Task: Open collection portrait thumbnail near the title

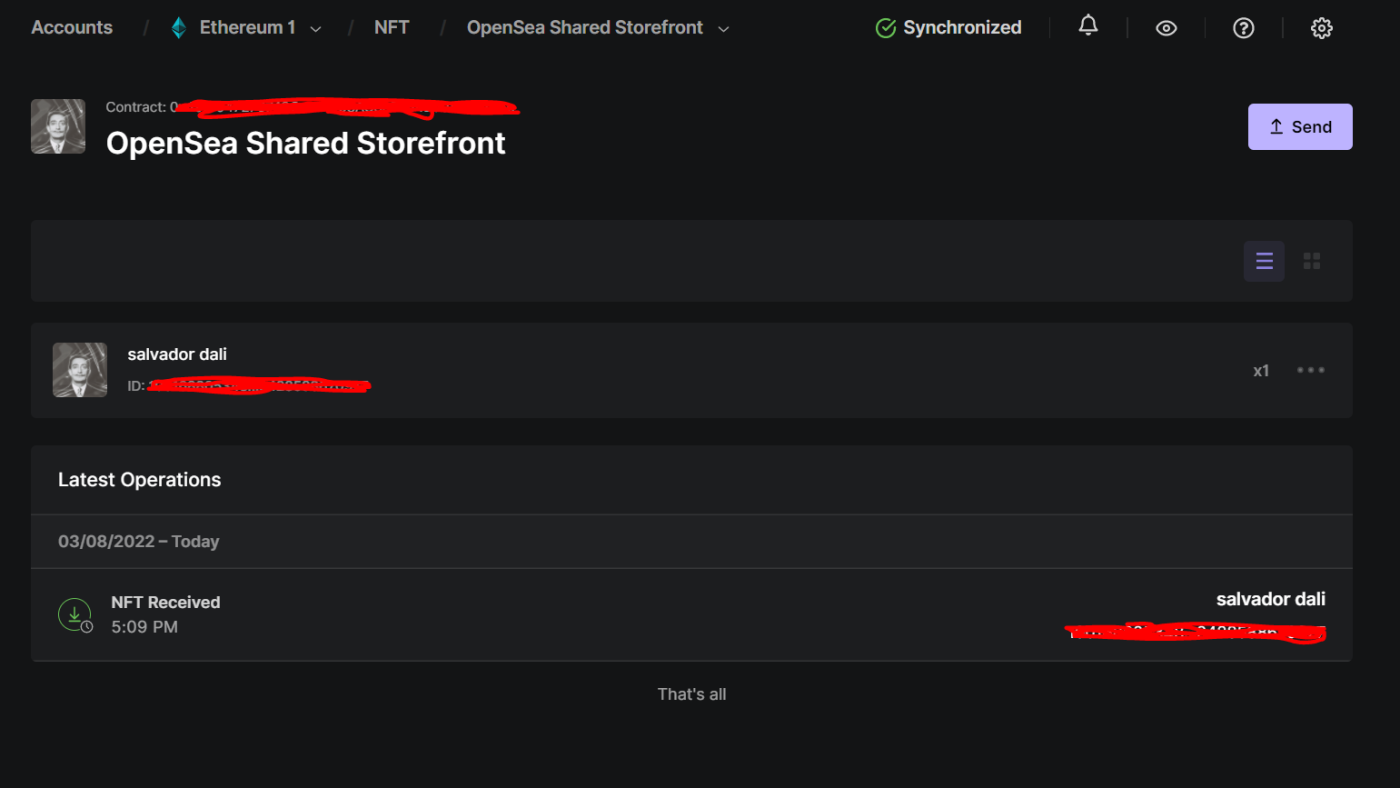Action: coord(58,126)
